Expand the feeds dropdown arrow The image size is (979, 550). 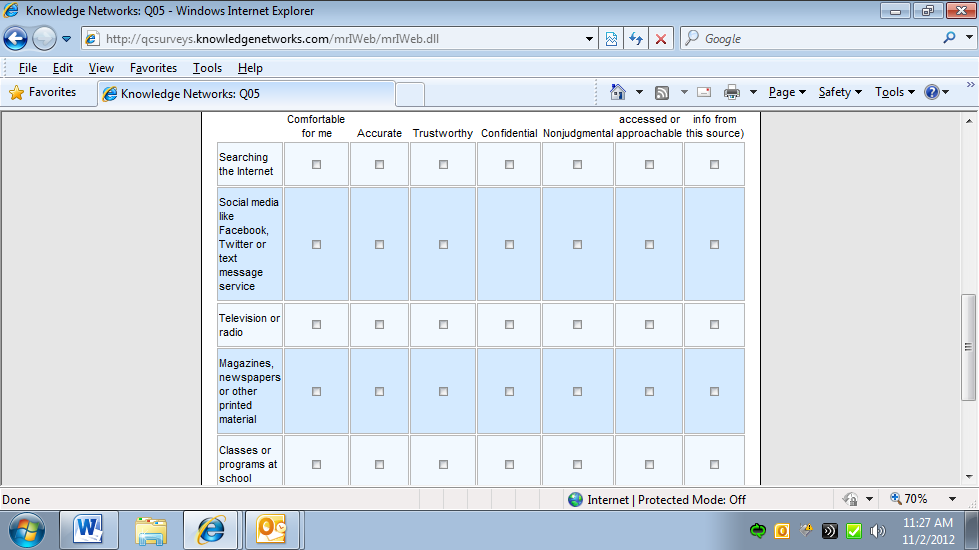(684, 92)
